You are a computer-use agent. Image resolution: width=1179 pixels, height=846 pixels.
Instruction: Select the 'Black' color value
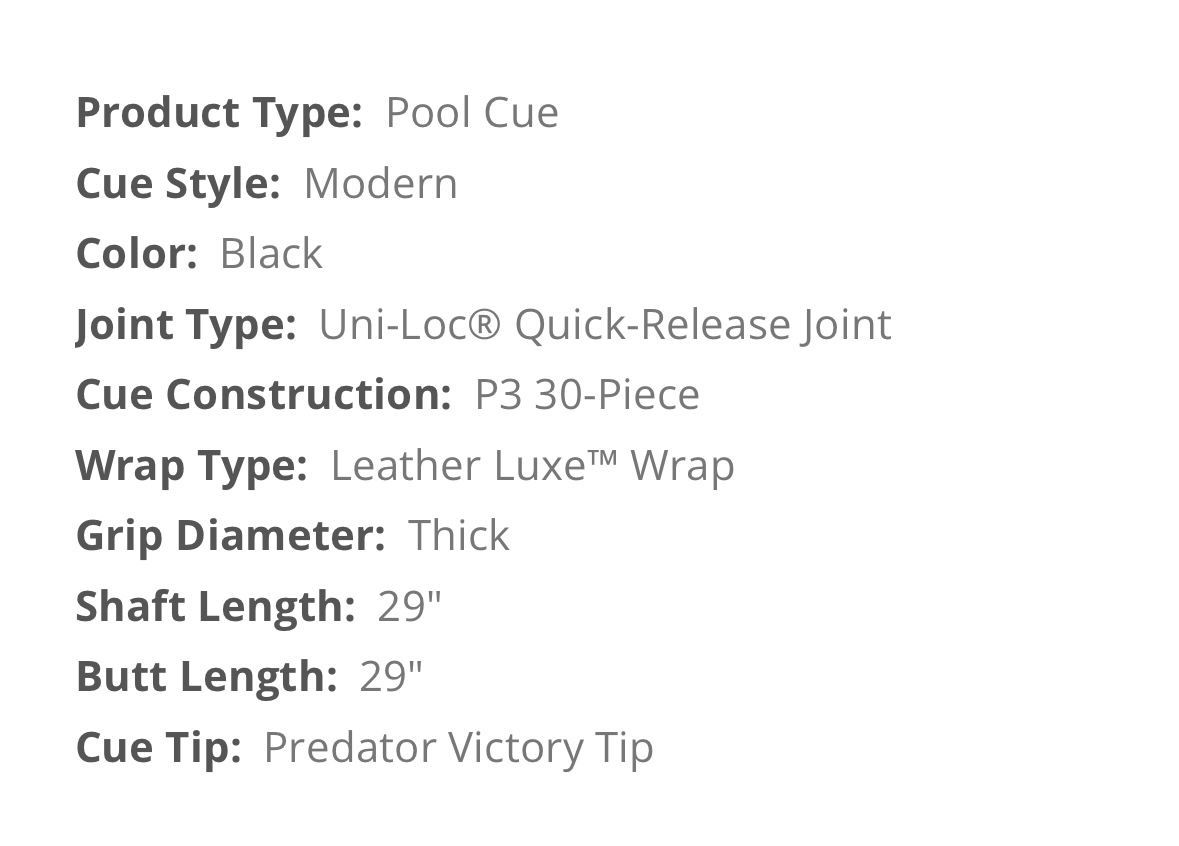click(x=271, y=254)
